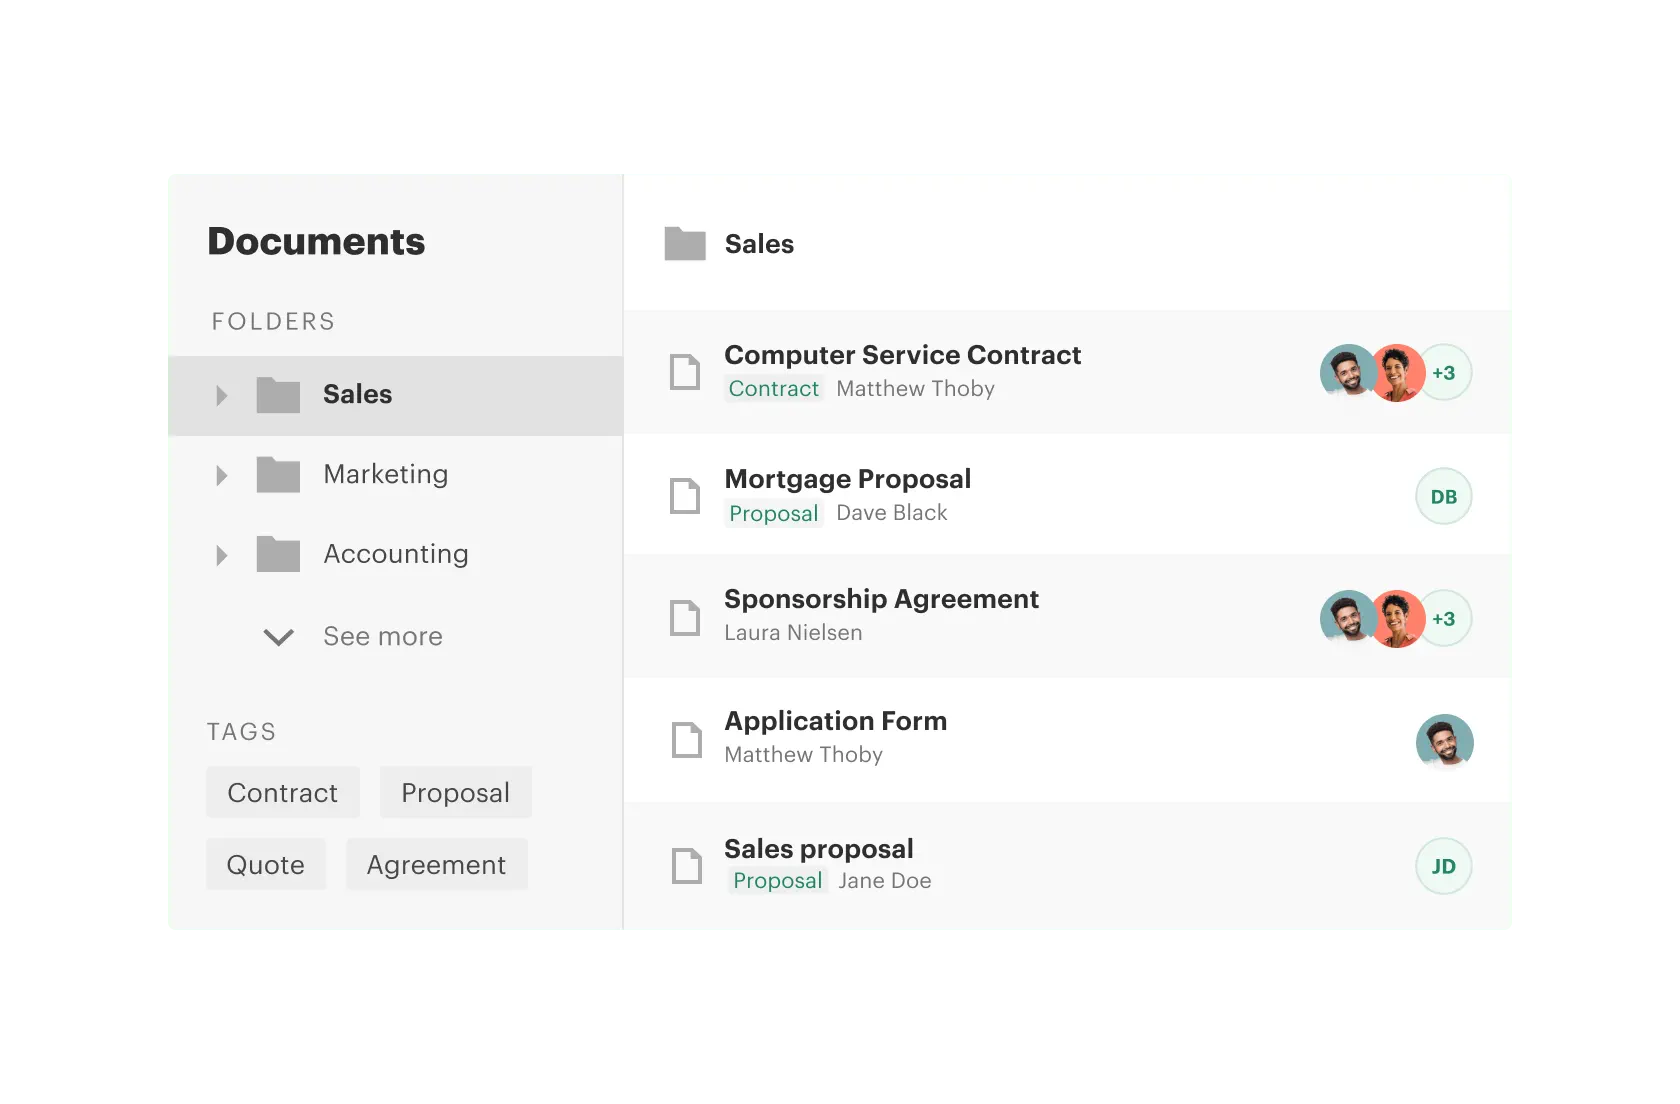The height and width of the screenshot is (1104, 1680).
Task: Select the Accounting folder
Action: (396, 555)
